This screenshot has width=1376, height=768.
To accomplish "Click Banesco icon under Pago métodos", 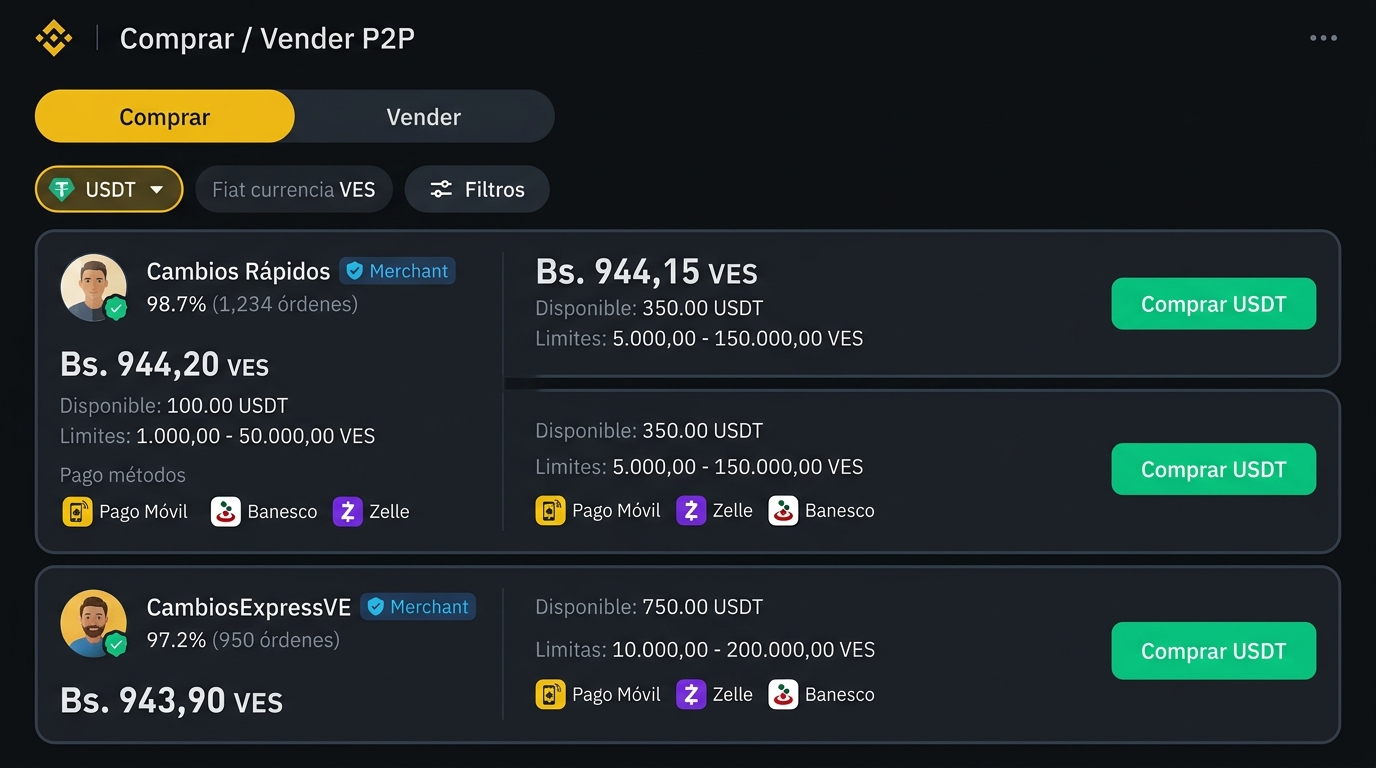I will 226,512.
